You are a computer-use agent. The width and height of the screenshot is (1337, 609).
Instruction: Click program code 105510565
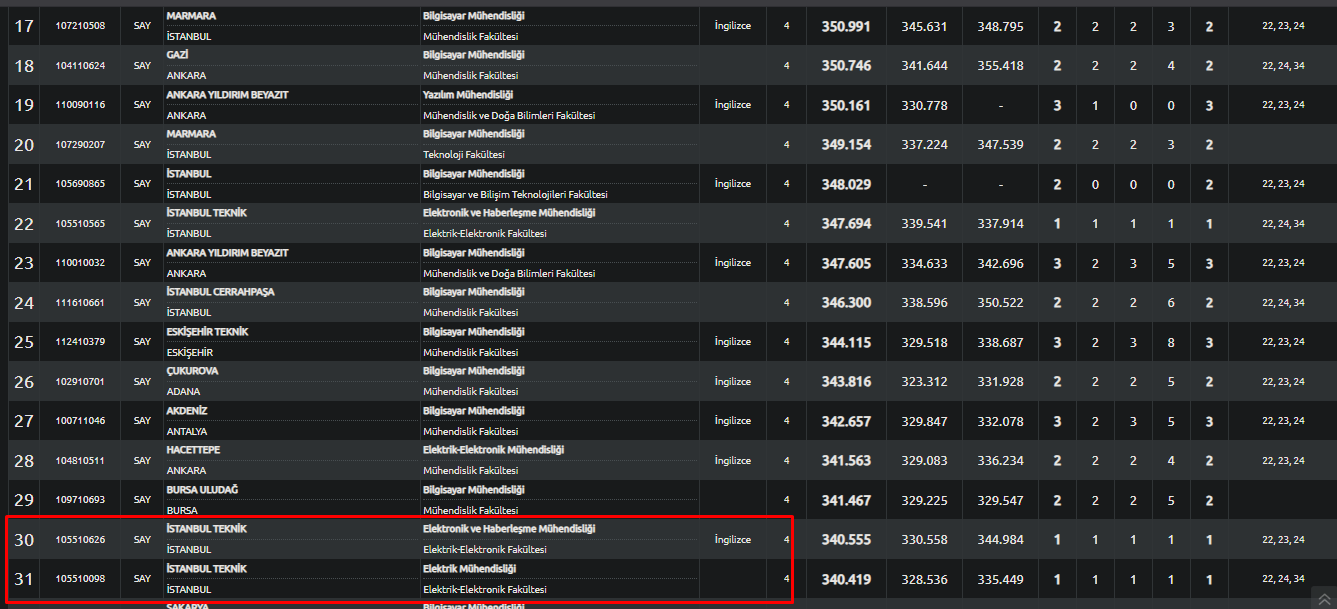click(x=81, y=223)
